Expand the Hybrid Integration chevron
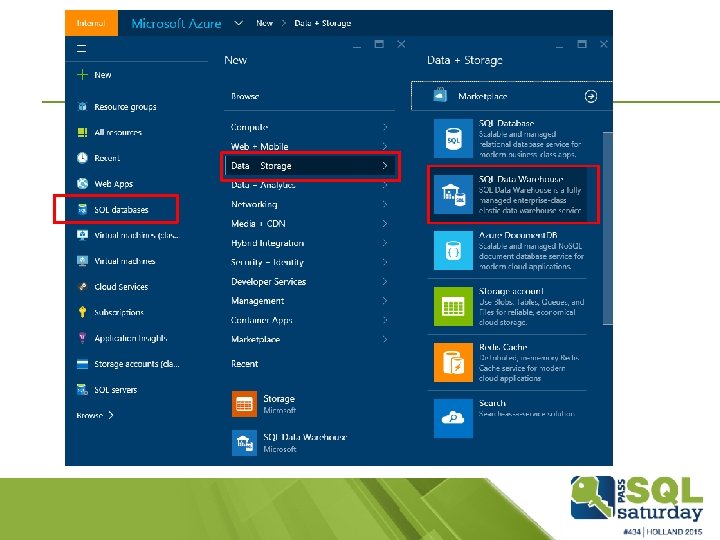This screenshot has height=540, width=720. click(385, 243)
